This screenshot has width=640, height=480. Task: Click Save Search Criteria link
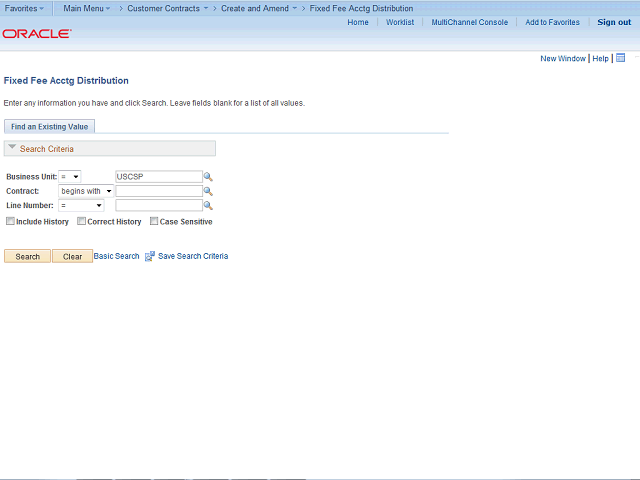[193, 256]
